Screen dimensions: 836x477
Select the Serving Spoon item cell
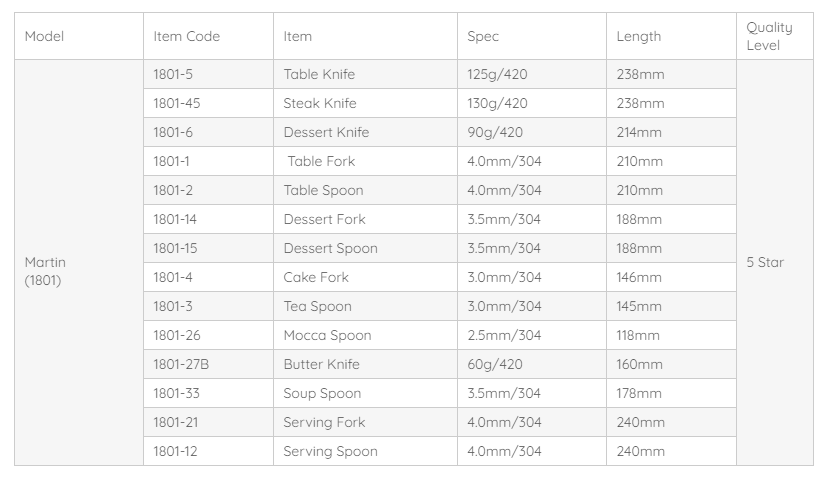click(x=330, y=451)
